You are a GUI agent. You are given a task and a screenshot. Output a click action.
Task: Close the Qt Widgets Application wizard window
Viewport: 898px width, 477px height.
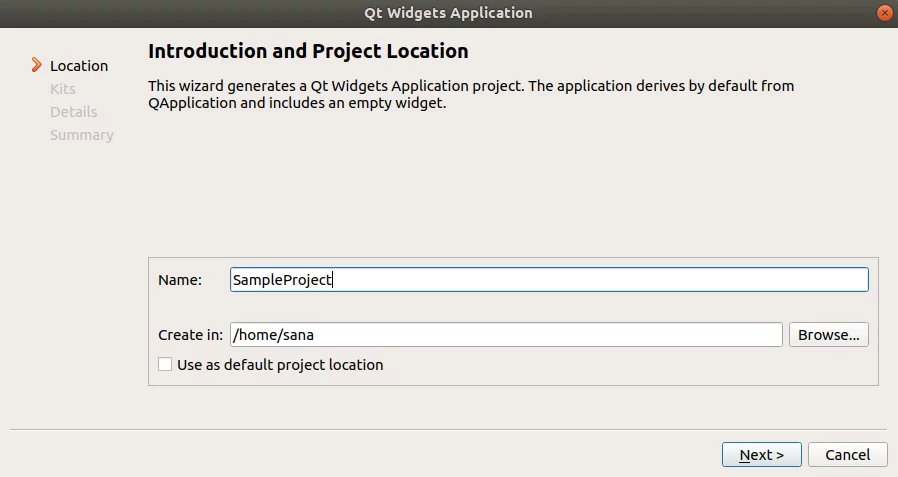884,13
